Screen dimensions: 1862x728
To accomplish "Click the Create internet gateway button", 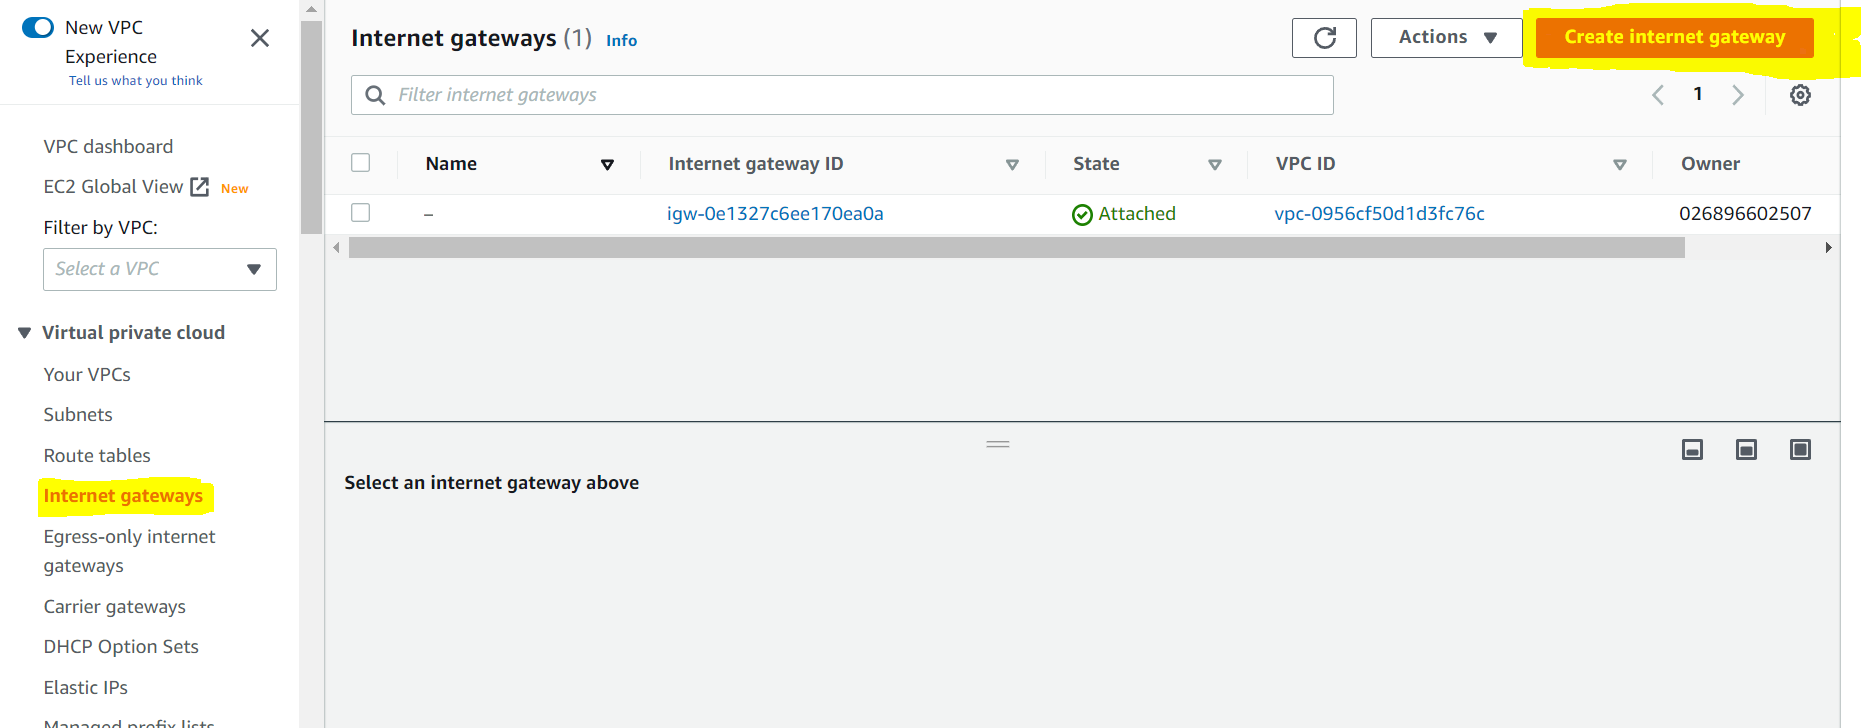I will [x=1673, y=36].
